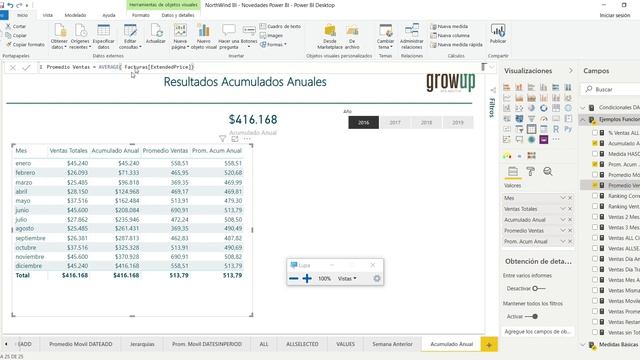This screenshot has height=360, width=640.
Task: Zoom out with Lupa minus button
Action: pos(293,278)
